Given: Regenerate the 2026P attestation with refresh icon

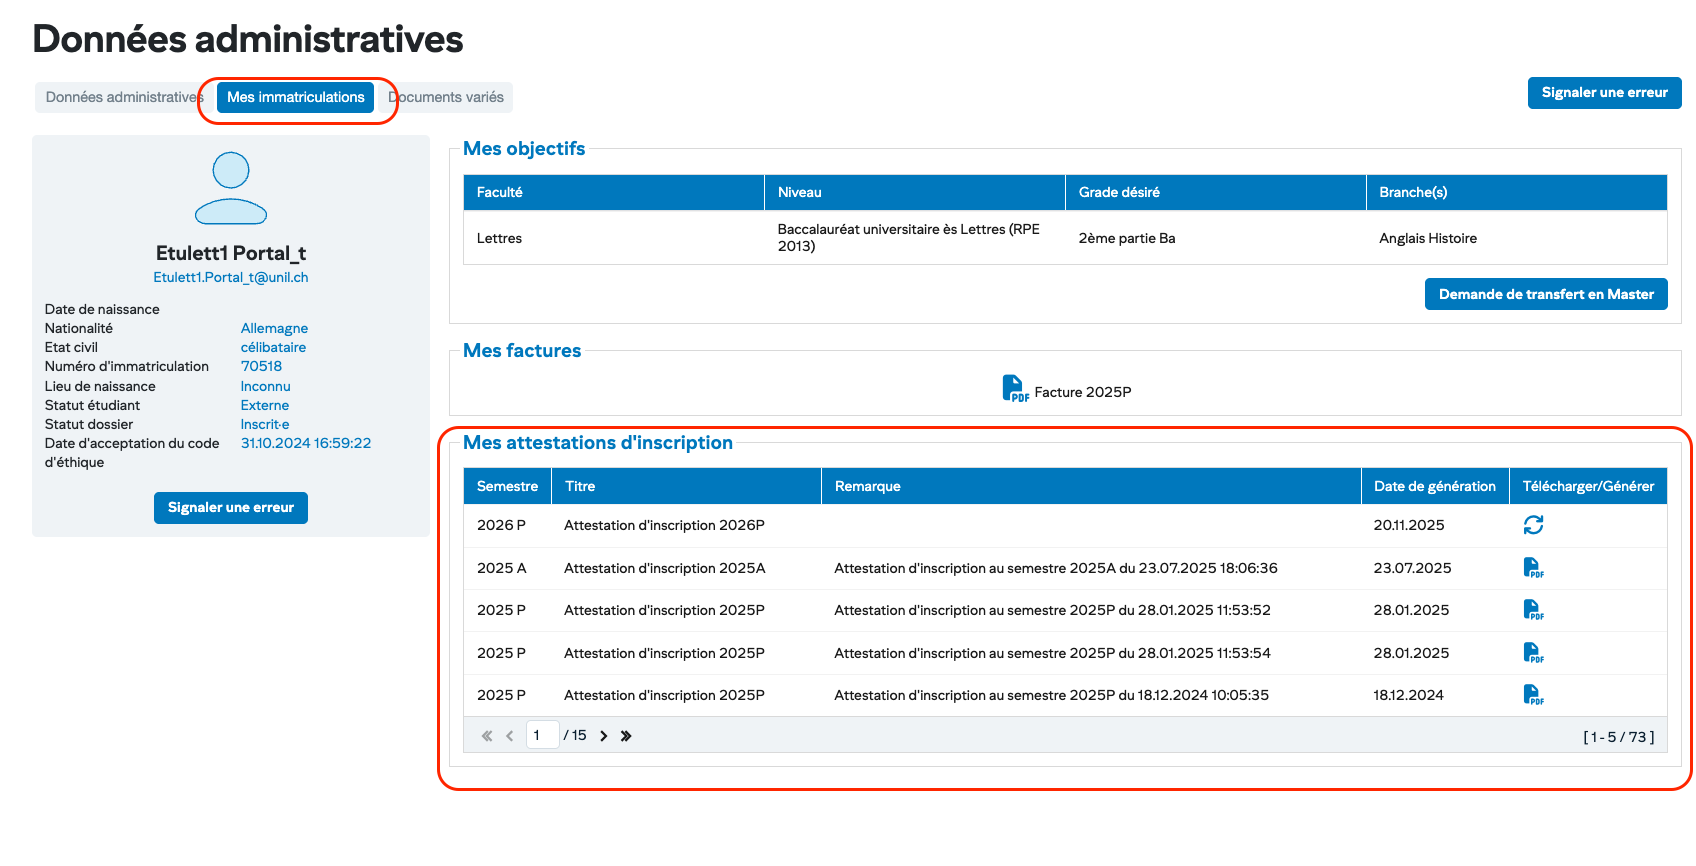Looking at the screenshot, I should click(x=1533, y=525).
